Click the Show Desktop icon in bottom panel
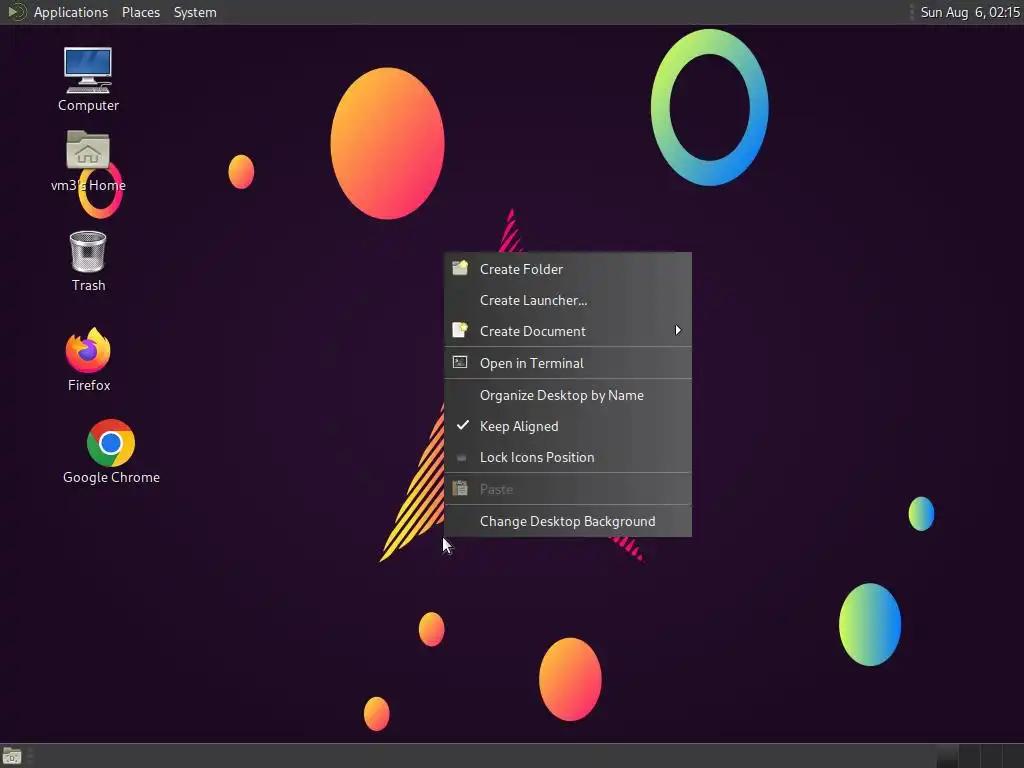1024x768 pixels. [12, 756]
